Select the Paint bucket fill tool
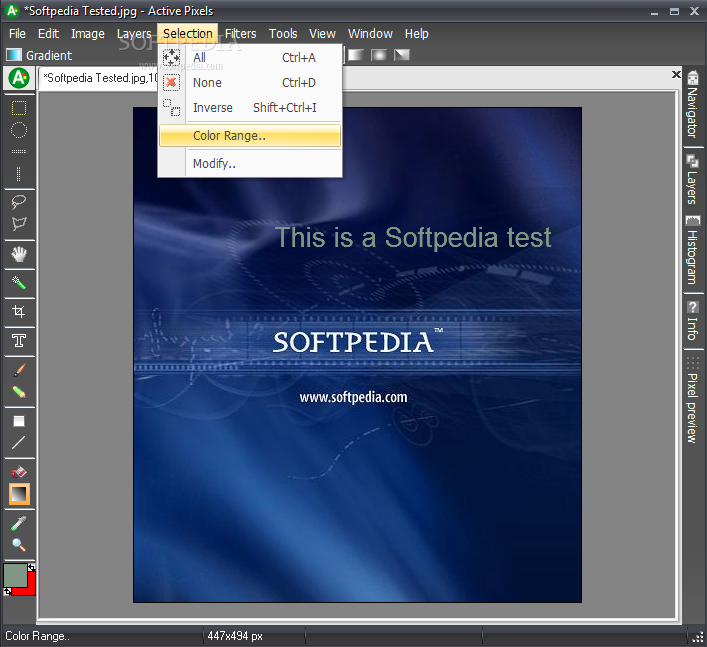 point(18,472)
